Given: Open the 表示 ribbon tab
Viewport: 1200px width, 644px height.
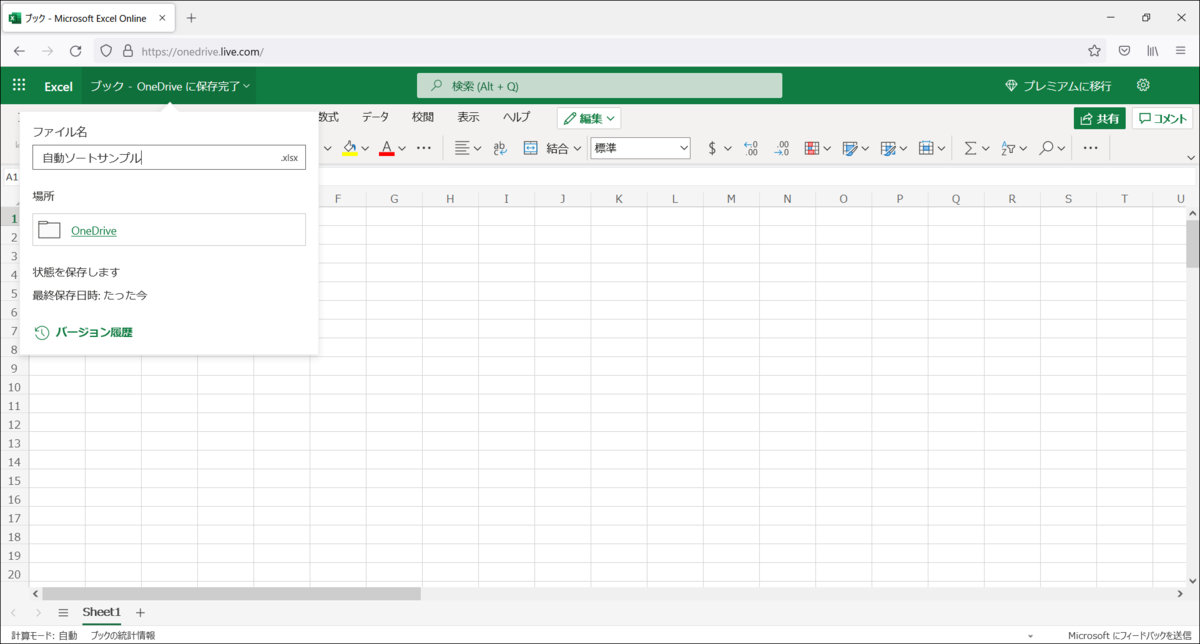Looking at the screenshot, I should tap(469, 117).
